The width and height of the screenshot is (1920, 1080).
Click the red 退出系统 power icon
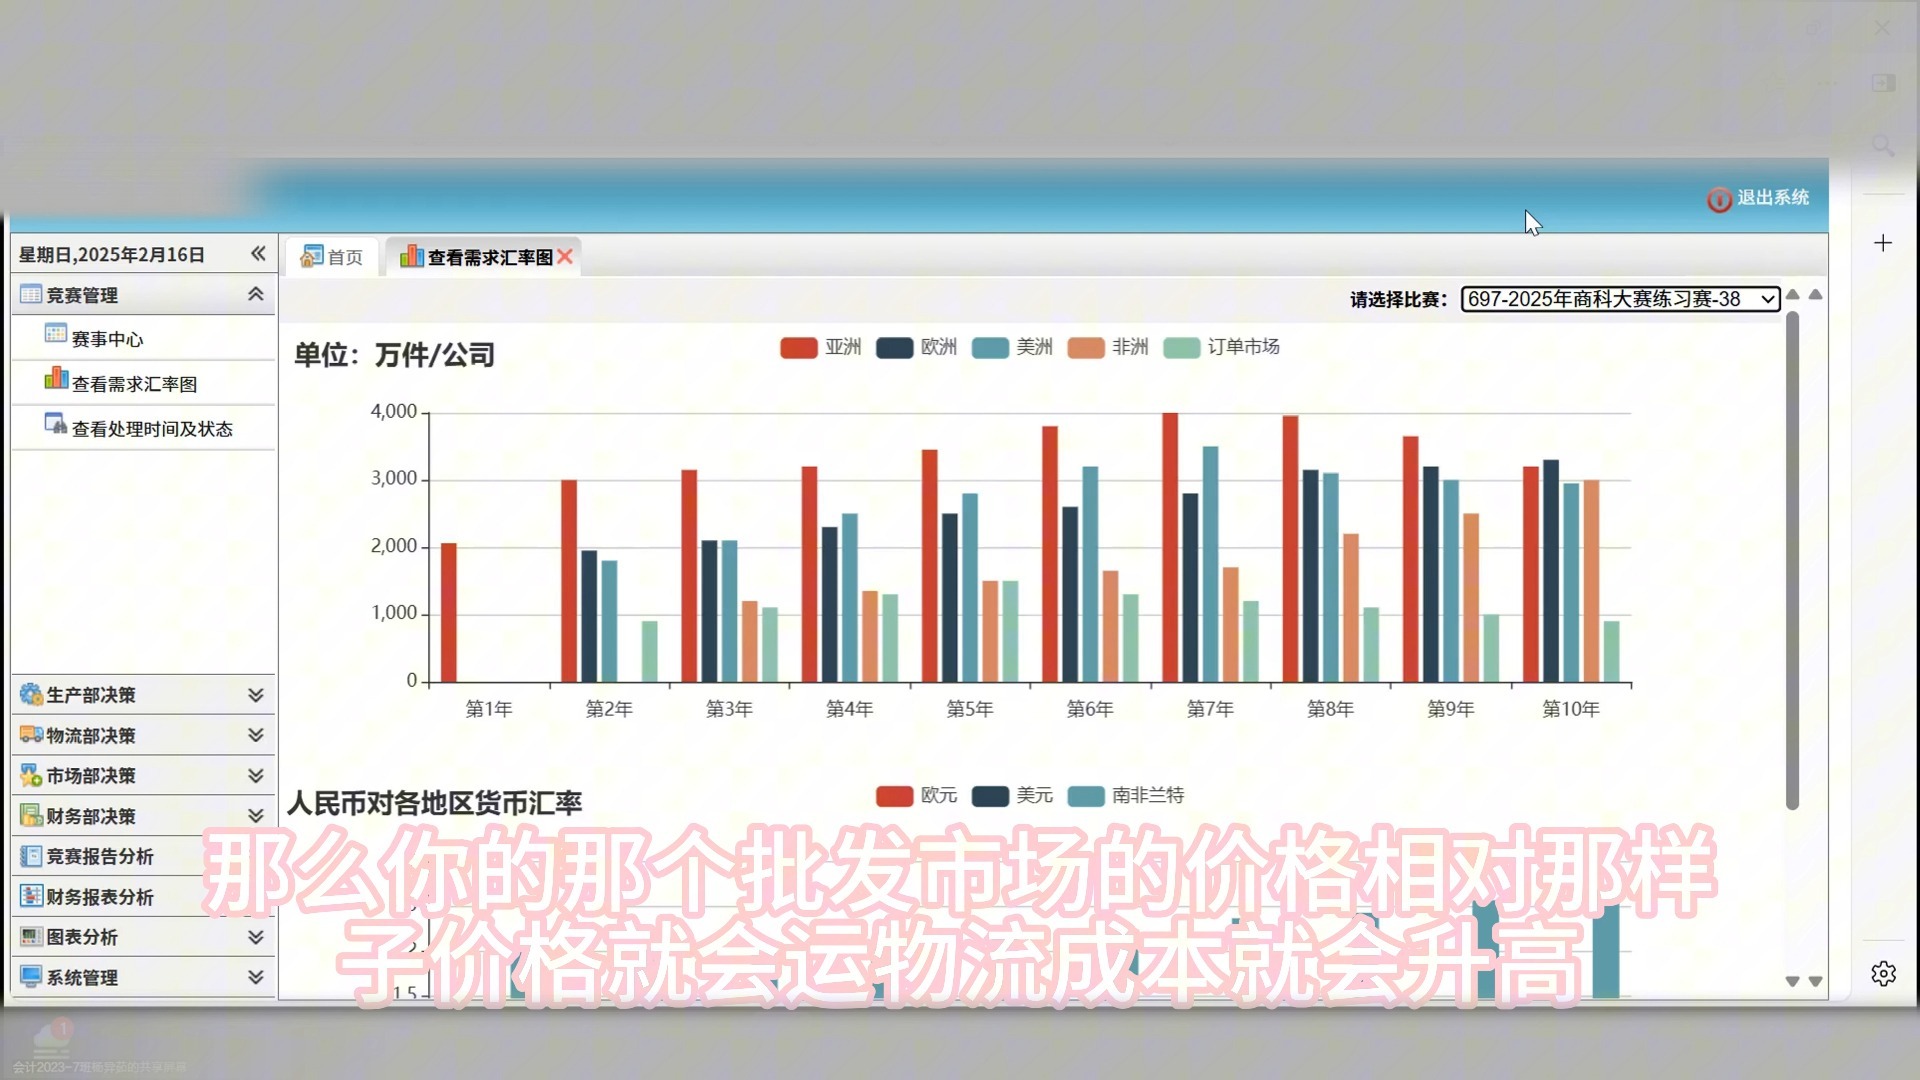pos(1718,199)
